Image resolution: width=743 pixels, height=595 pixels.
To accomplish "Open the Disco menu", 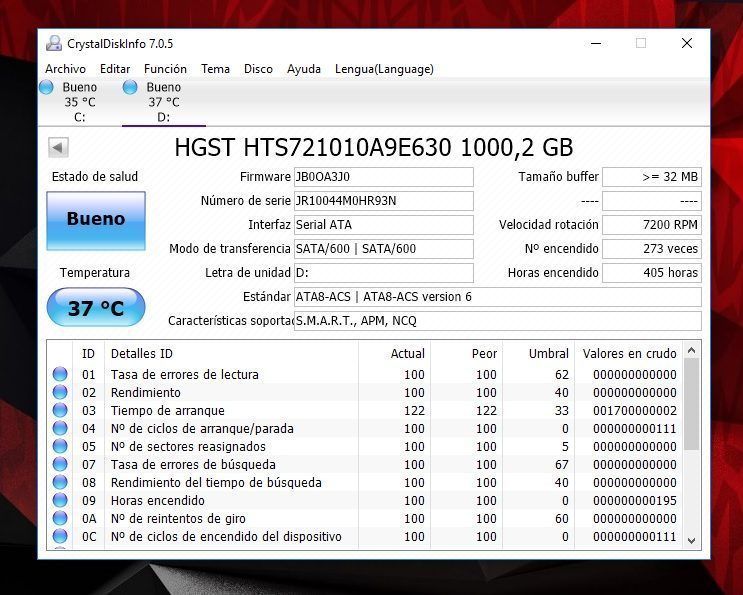I will pyautogui.click(x=258, y=69).
